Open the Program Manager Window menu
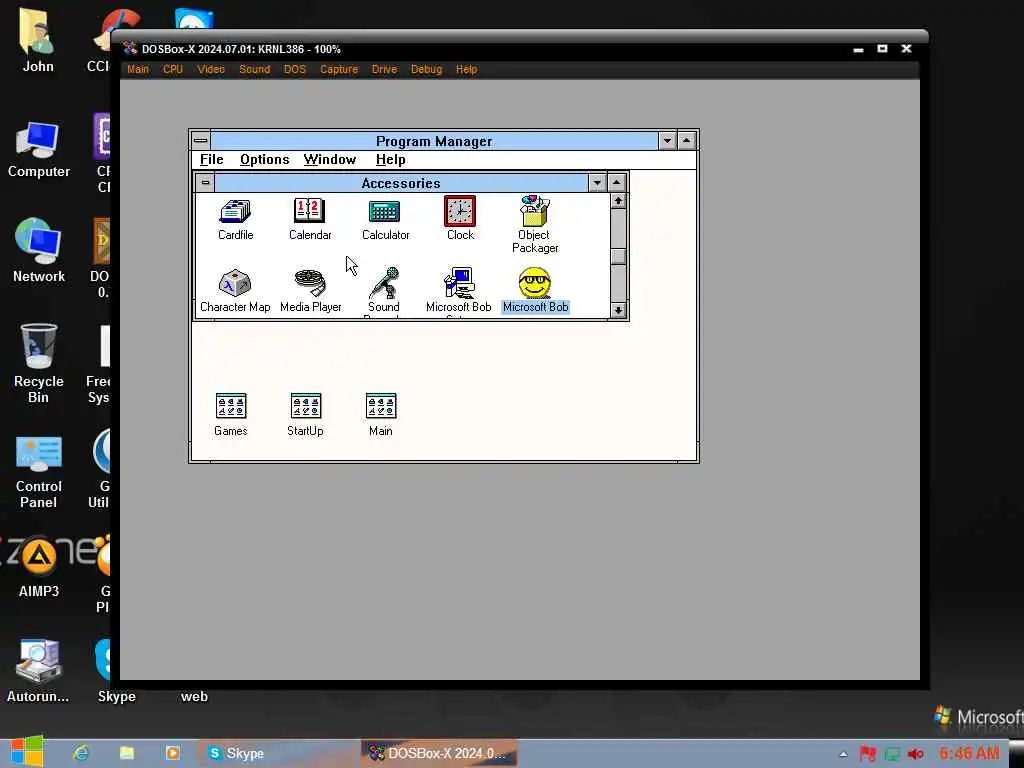1024x768 pixels. point(330,160)
